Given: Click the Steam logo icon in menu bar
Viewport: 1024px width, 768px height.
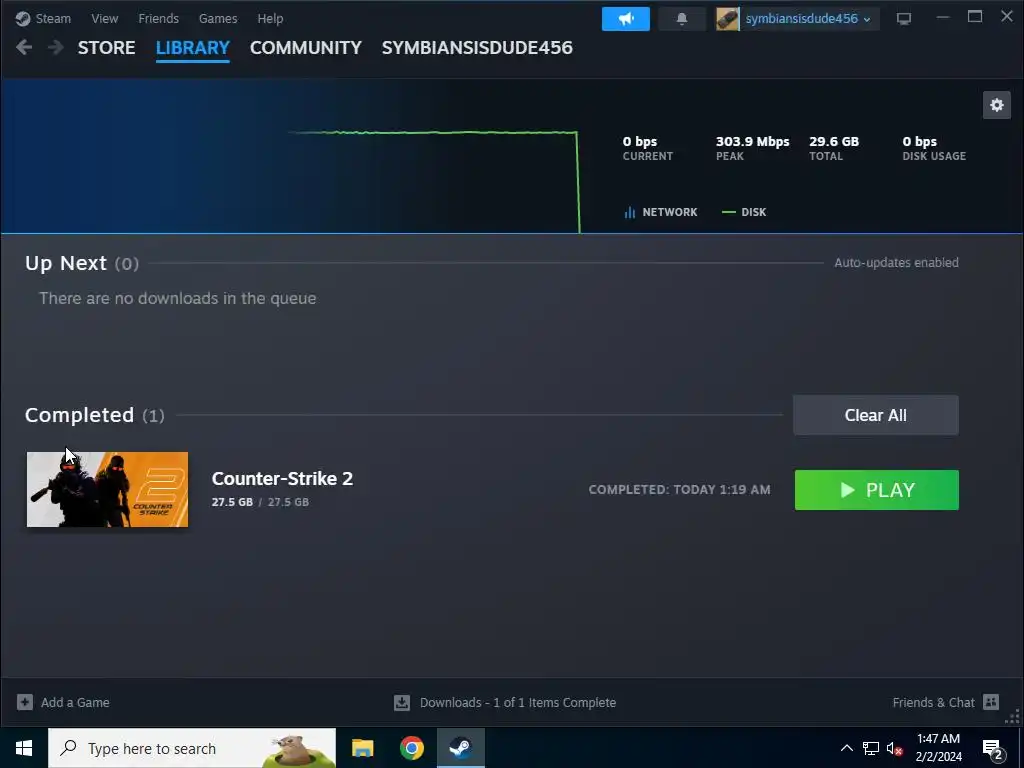Looking at the screenshot, I should [23, 18].
